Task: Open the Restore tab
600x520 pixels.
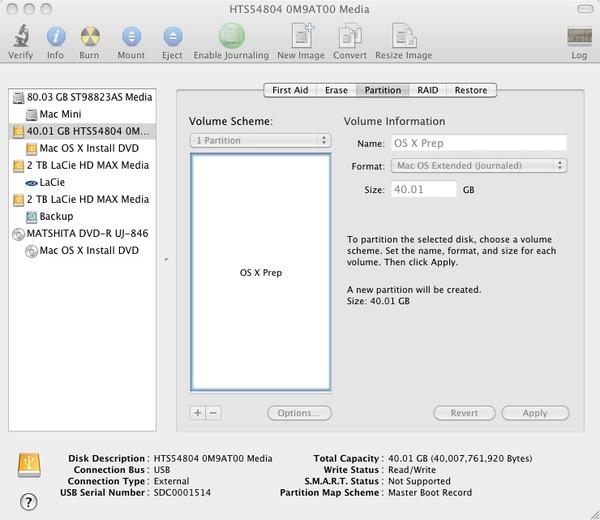Action: (x=471, y=90)
